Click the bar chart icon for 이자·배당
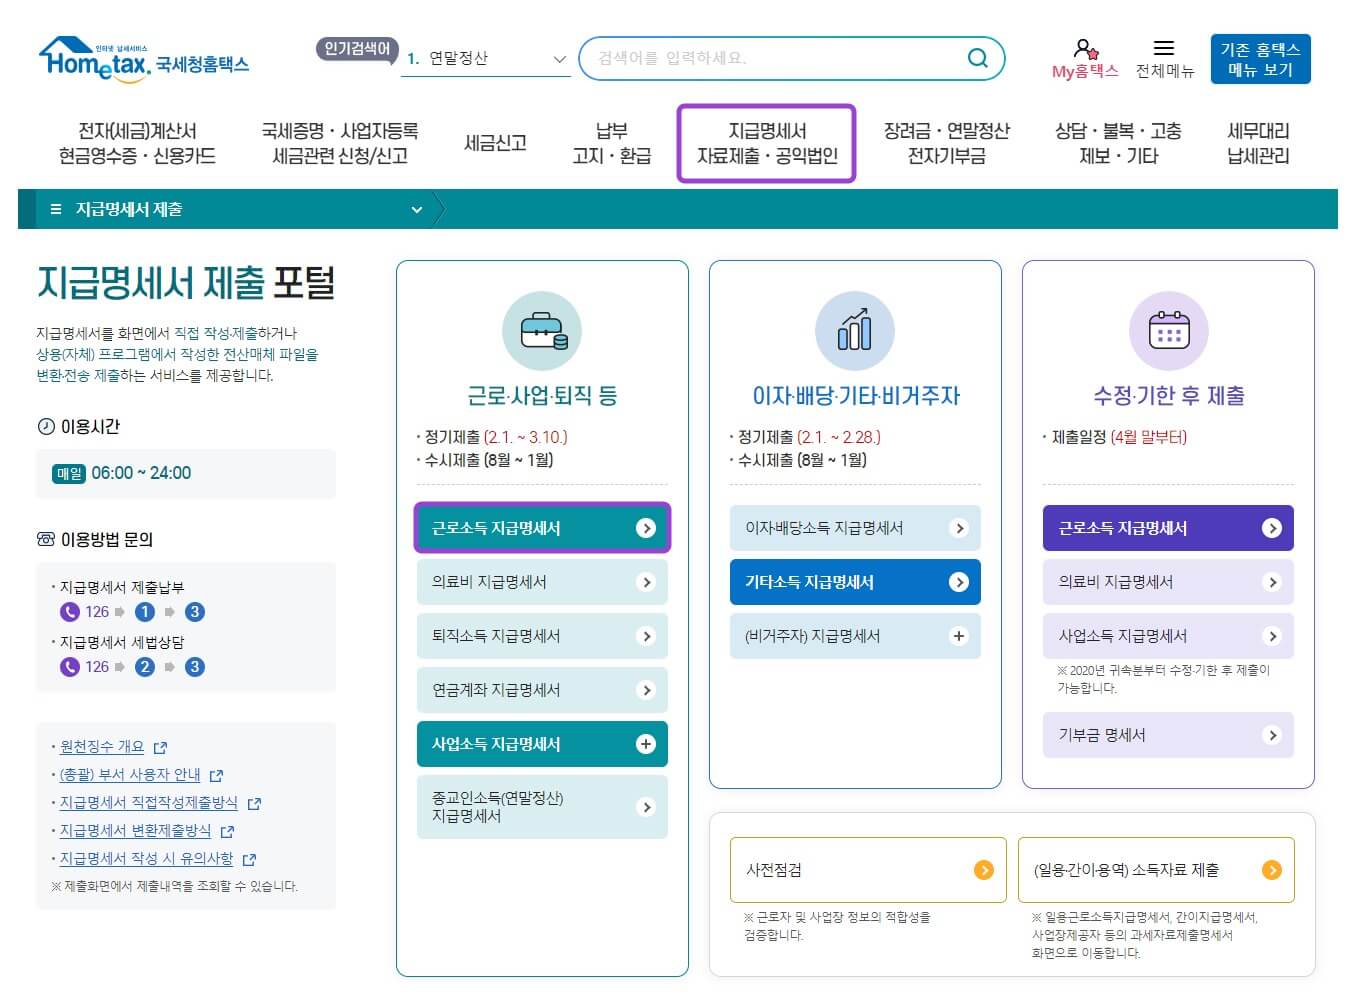The width and height of the screenshot is (1356, 1007). tap(854, 331)
